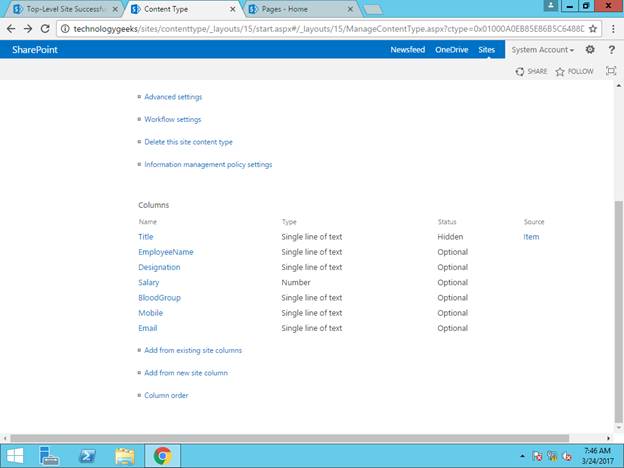Click the Item source link

tap(531, 237)
